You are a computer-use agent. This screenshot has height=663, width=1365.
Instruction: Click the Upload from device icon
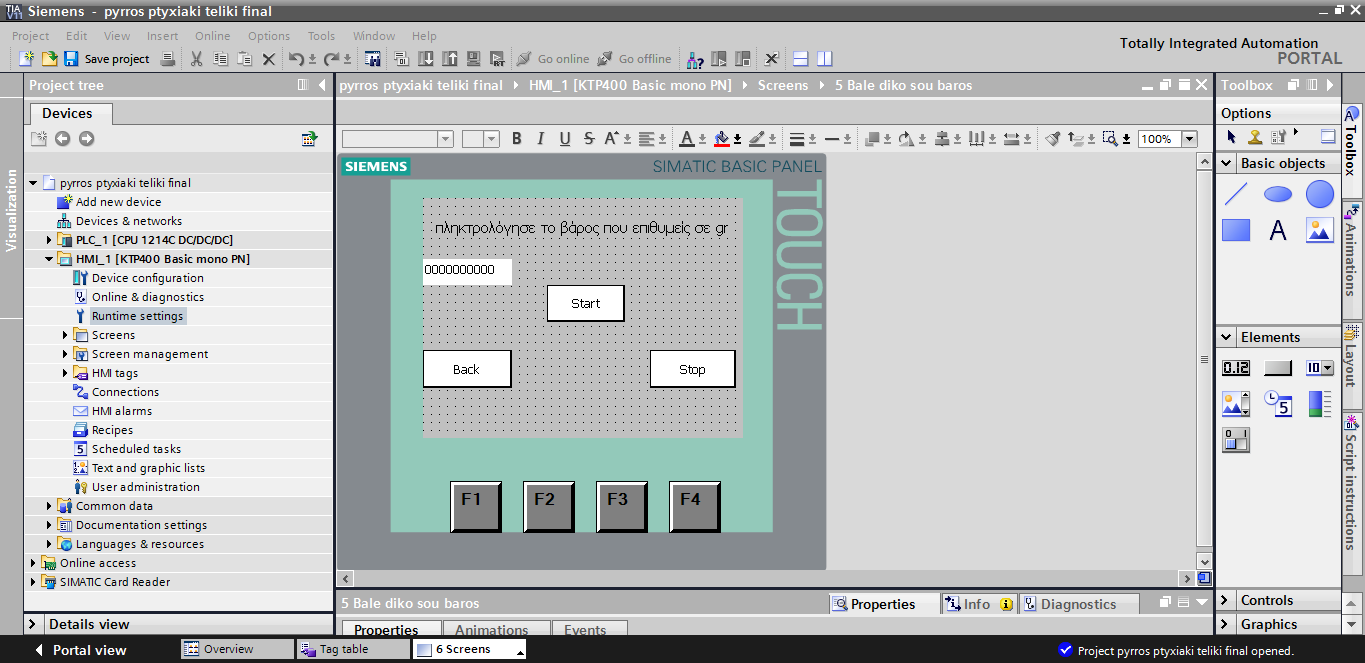click(x=449, y=59)
